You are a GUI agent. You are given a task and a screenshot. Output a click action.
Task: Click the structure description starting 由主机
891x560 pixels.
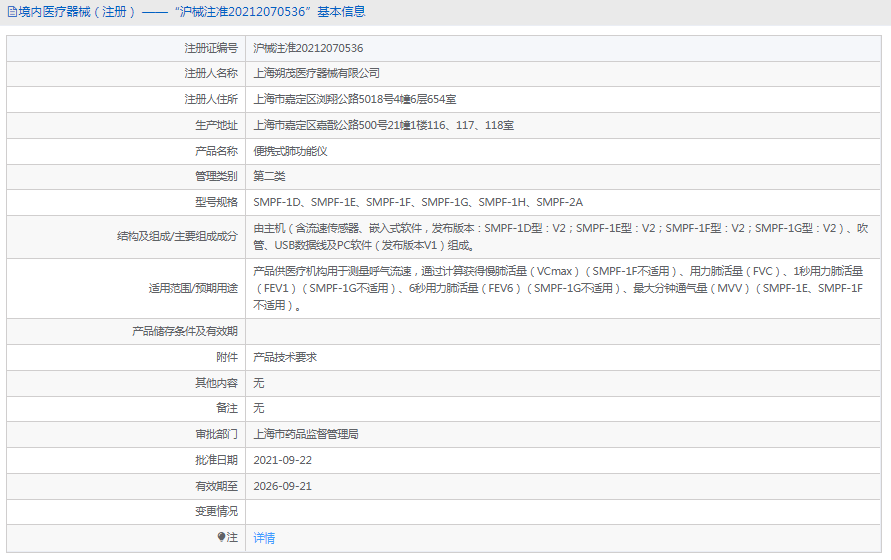[561, 237]
